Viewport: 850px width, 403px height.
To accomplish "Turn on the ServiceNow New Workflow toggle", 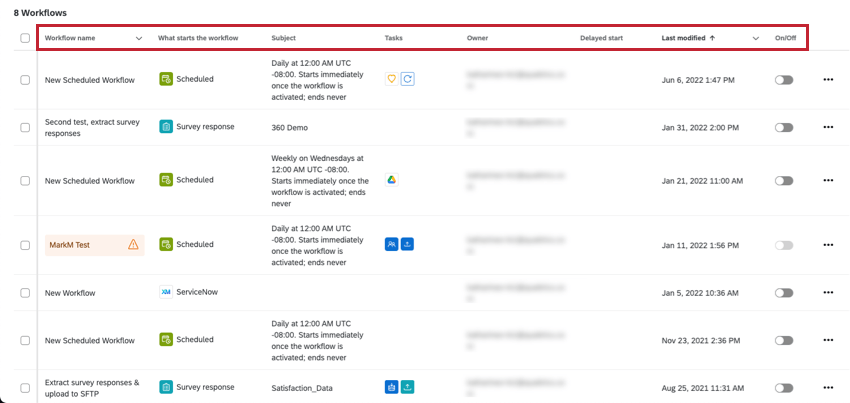I will click(x=784, y=292).
